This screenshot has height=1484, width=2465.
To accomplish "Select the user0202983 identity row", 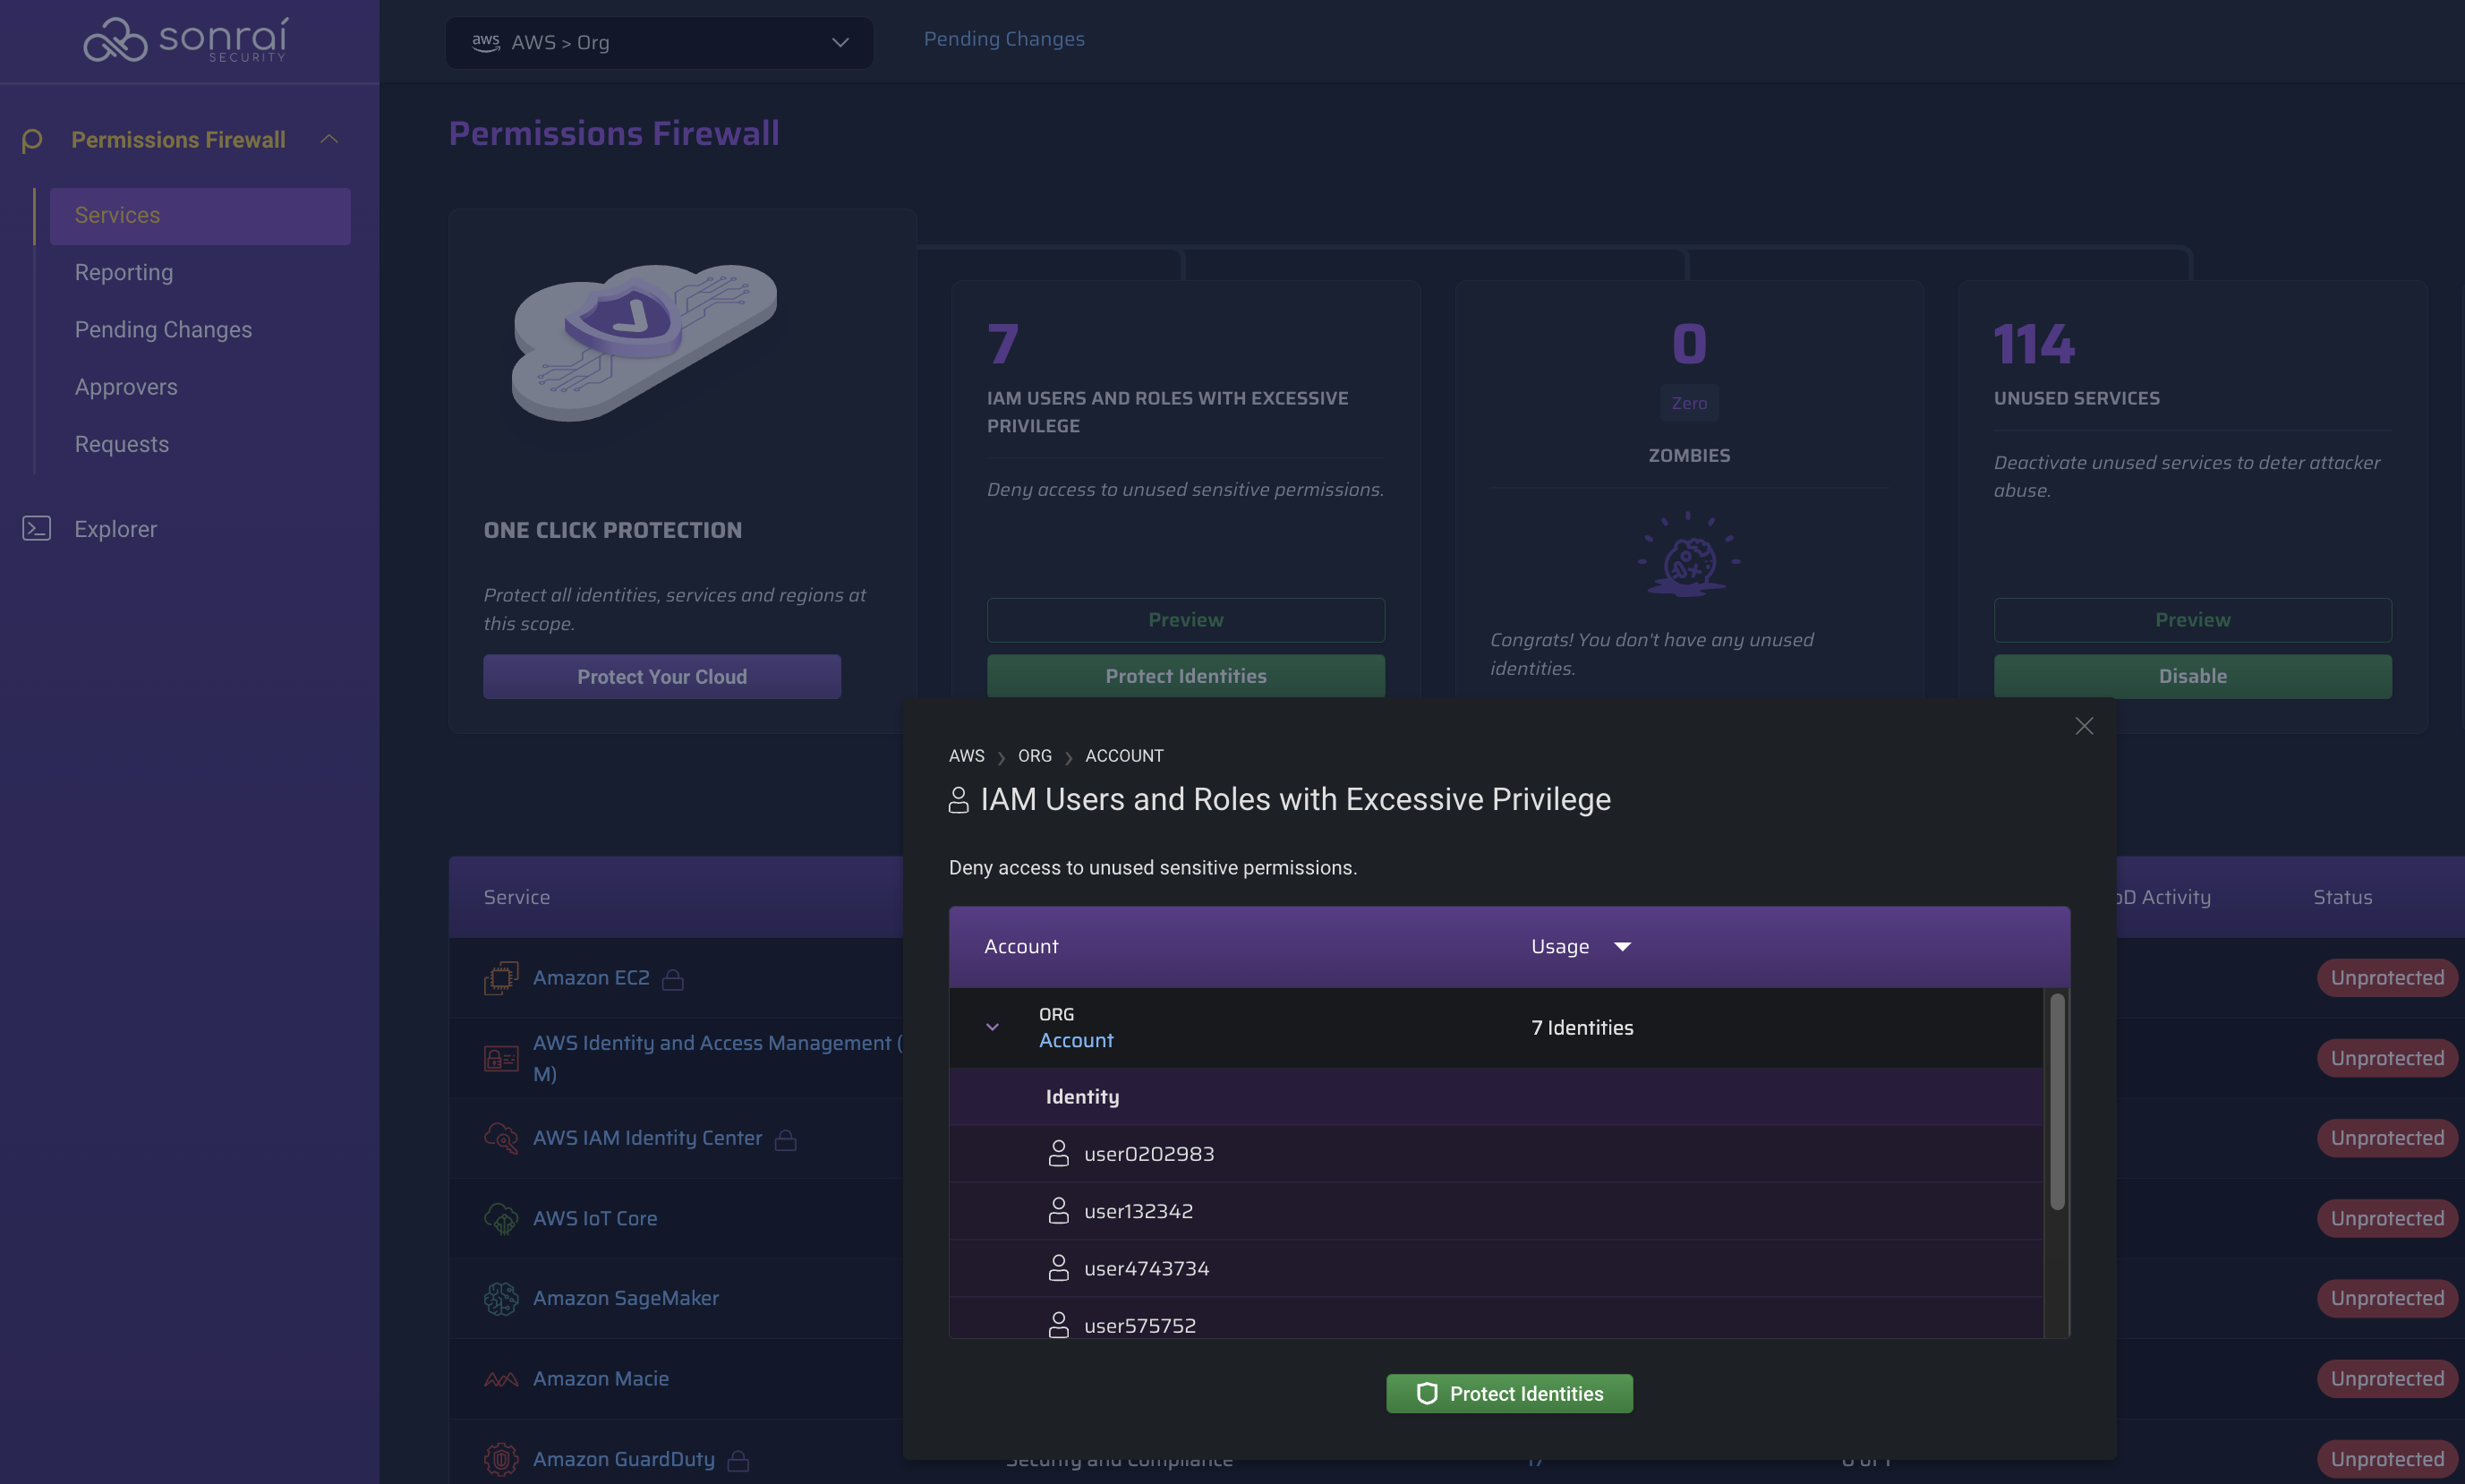I will coord(1496,1154).
